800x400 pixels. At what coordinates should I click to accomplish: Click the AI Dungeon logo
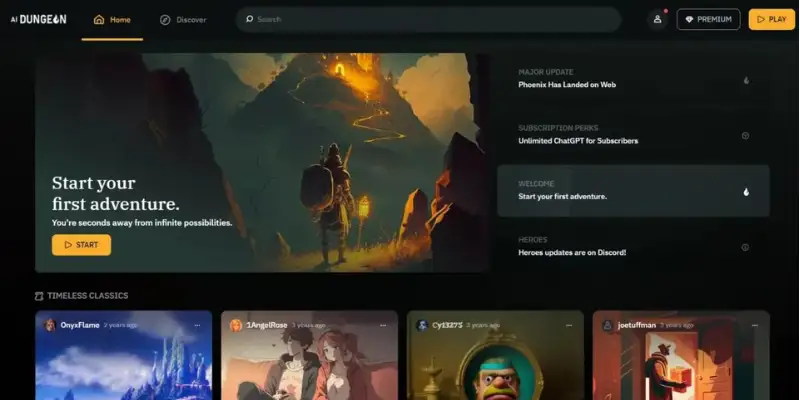coord(38,19)
